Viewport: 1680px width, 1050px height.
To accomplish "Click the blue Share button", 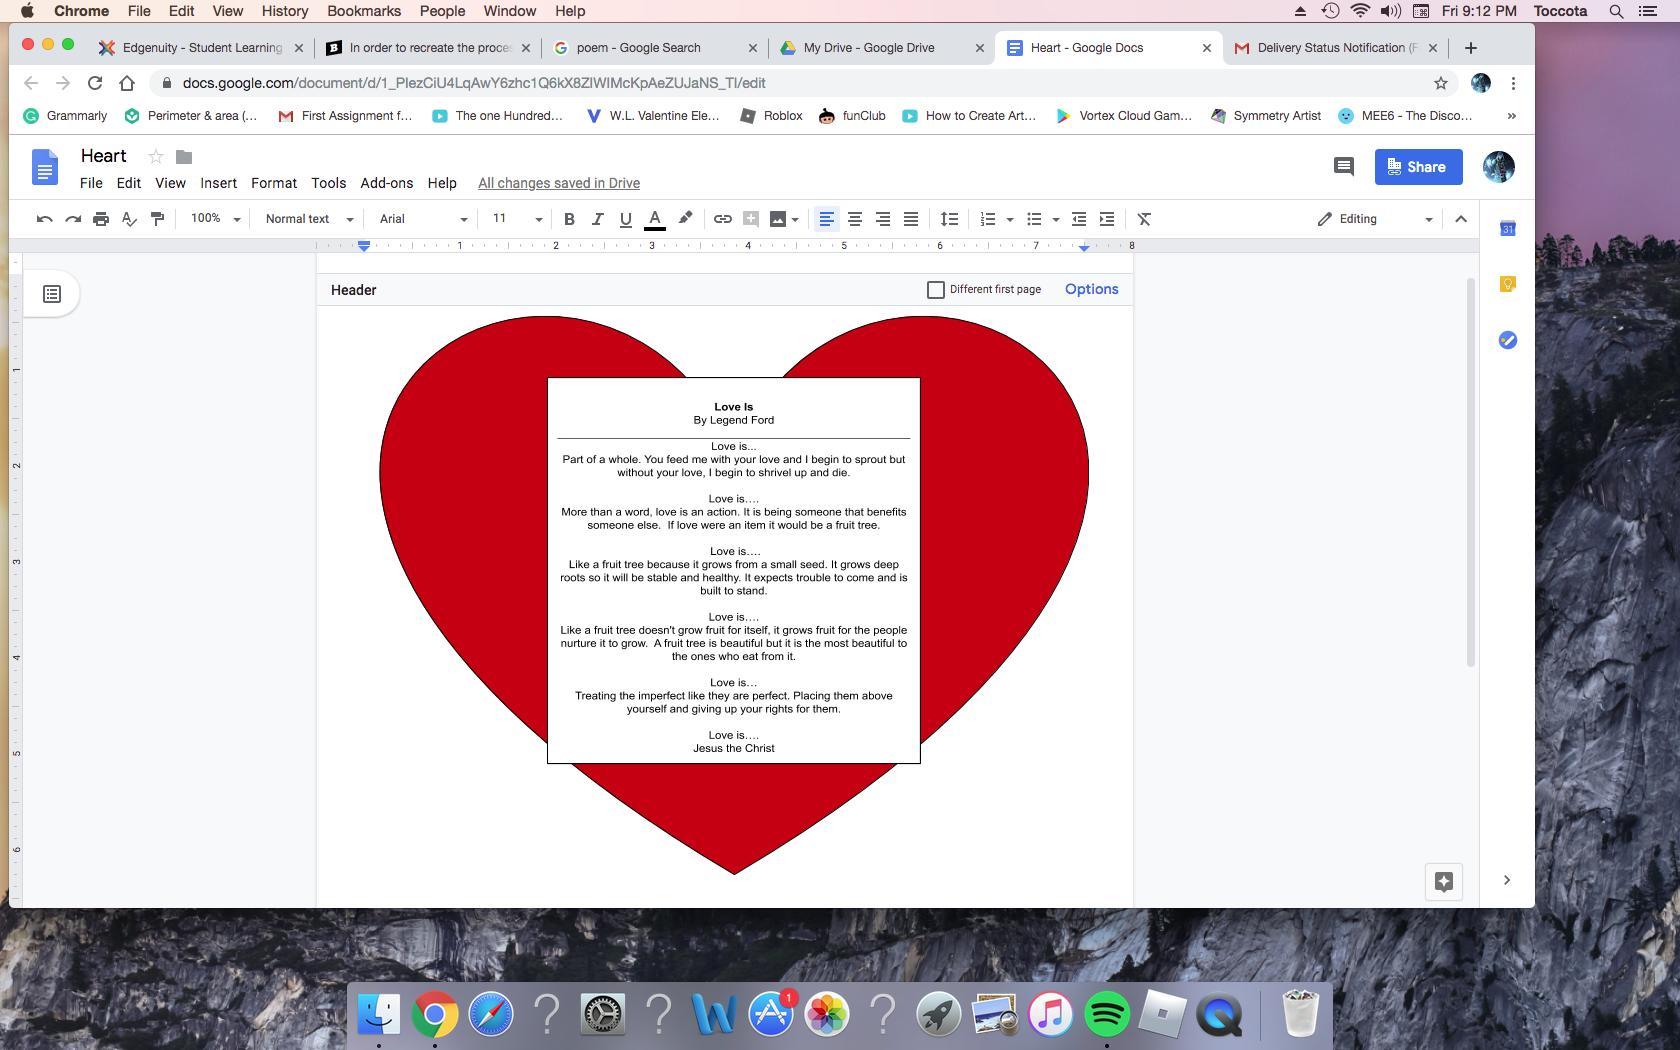I will tap(1418, 167).
